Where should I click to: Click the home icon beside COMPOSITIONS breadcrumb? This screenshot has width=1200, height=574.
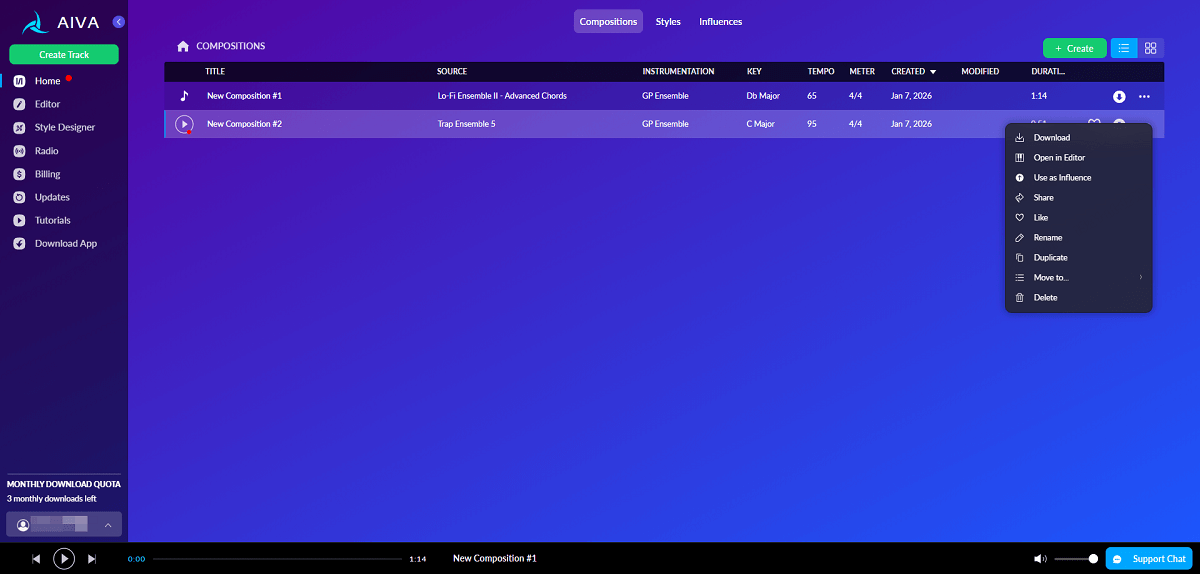point(183,46)
